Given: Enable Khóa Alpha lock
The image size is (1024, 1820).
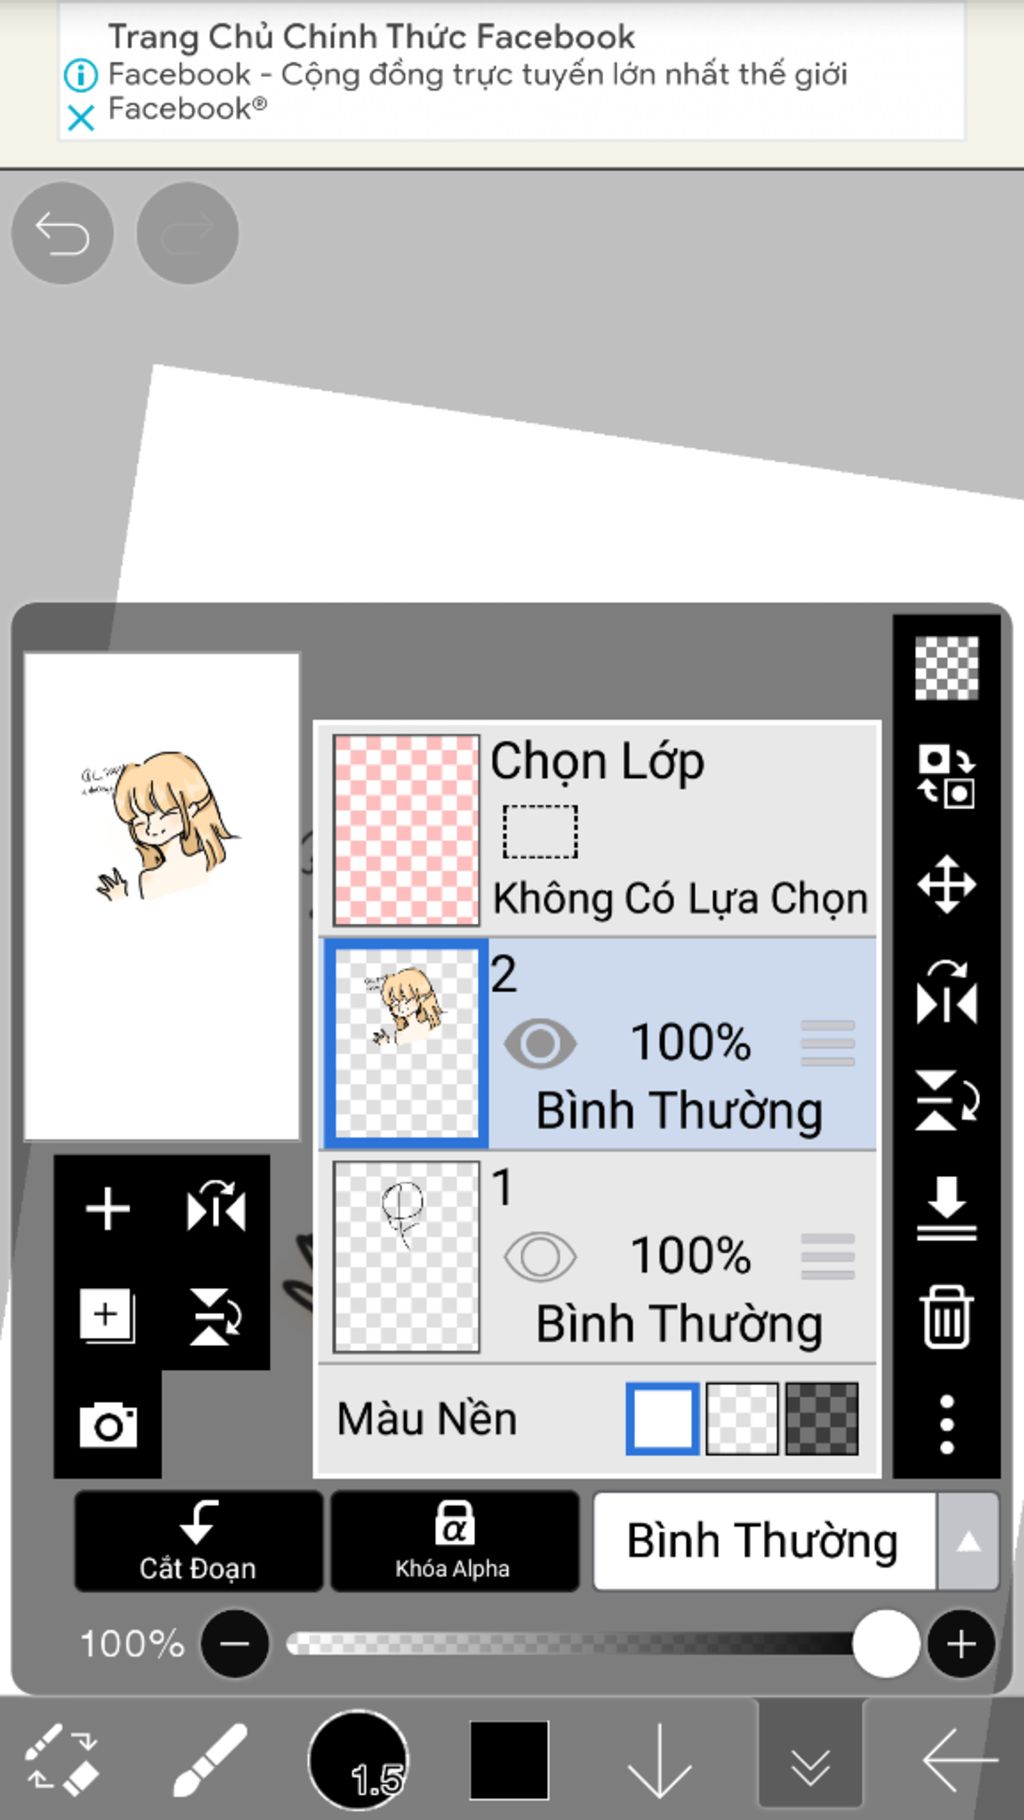Looking at the screenshot, I should [x=454, y=1541].
